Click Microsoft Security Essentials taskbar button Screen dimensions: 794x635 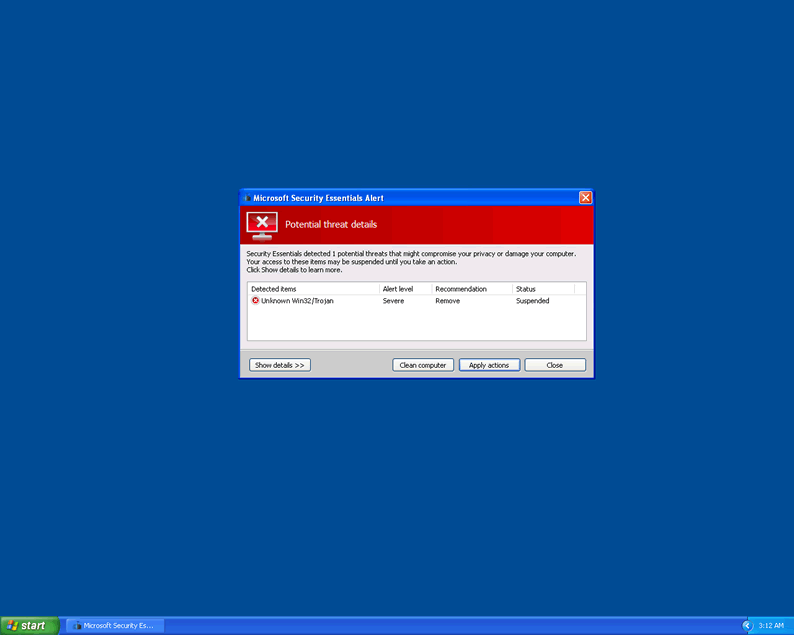tap(114, 625)
